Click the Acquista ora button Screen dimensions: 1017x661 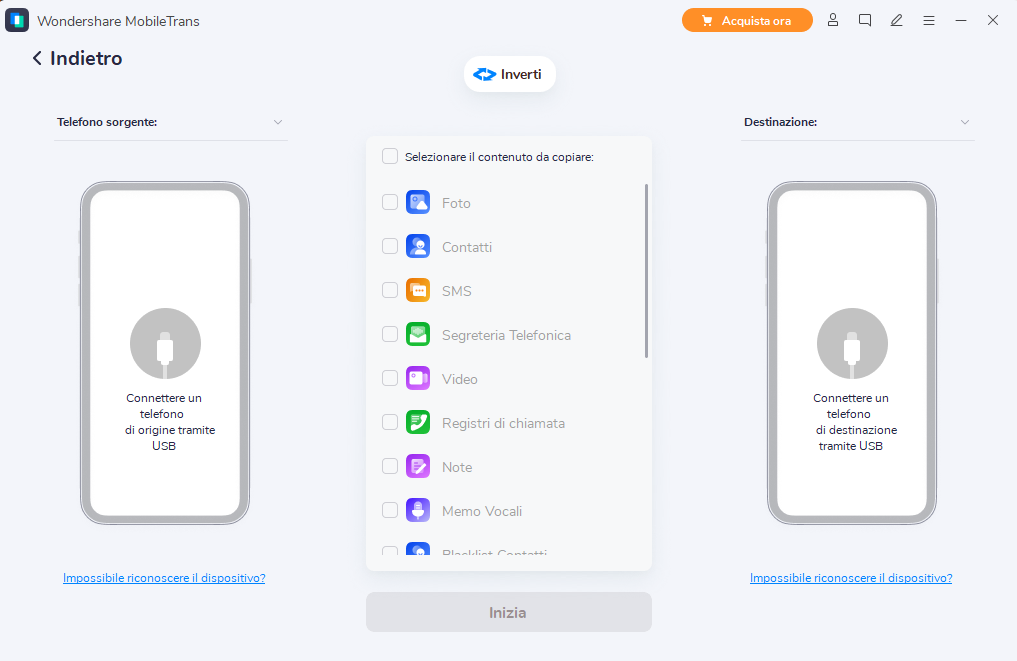[x=747, y=20]
